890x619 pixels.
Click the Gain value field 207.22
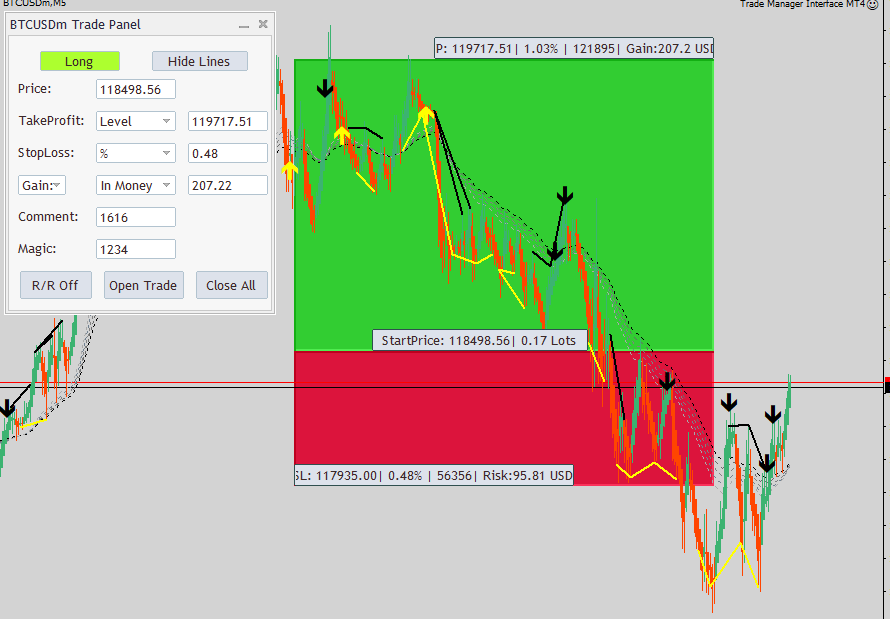point(228,185)
